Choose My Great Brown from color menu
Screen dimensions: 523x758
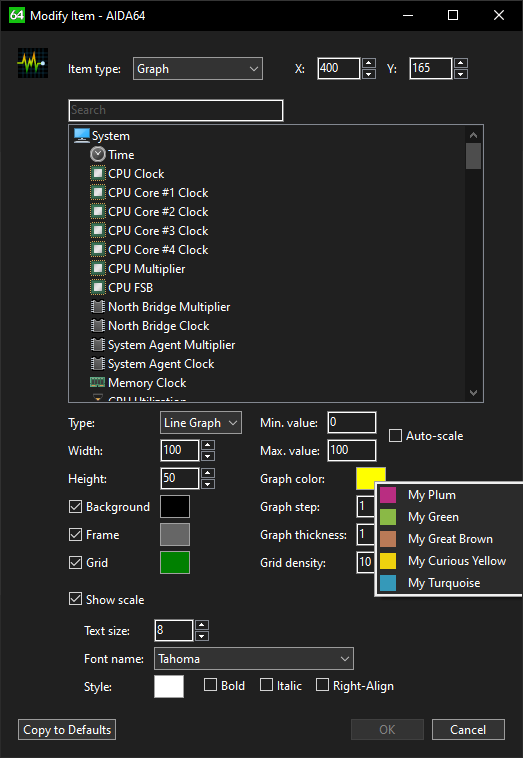coord(449,539)
